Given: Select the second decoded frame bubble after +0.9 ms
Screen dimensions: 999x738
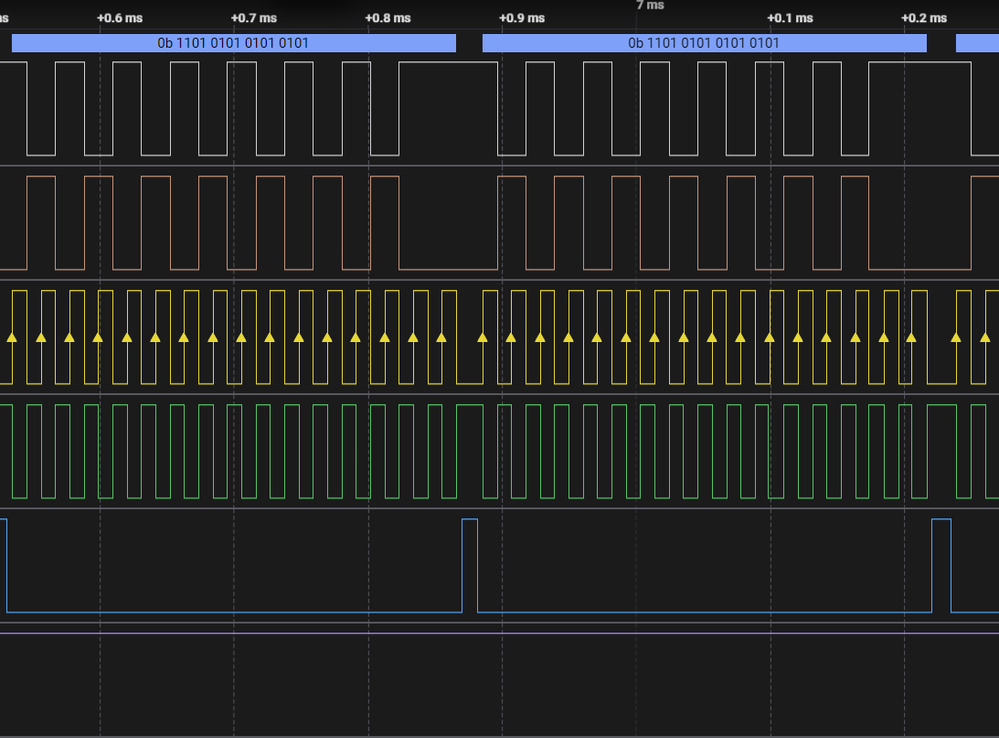Looking at the screenshot, I should pos(703,43).
